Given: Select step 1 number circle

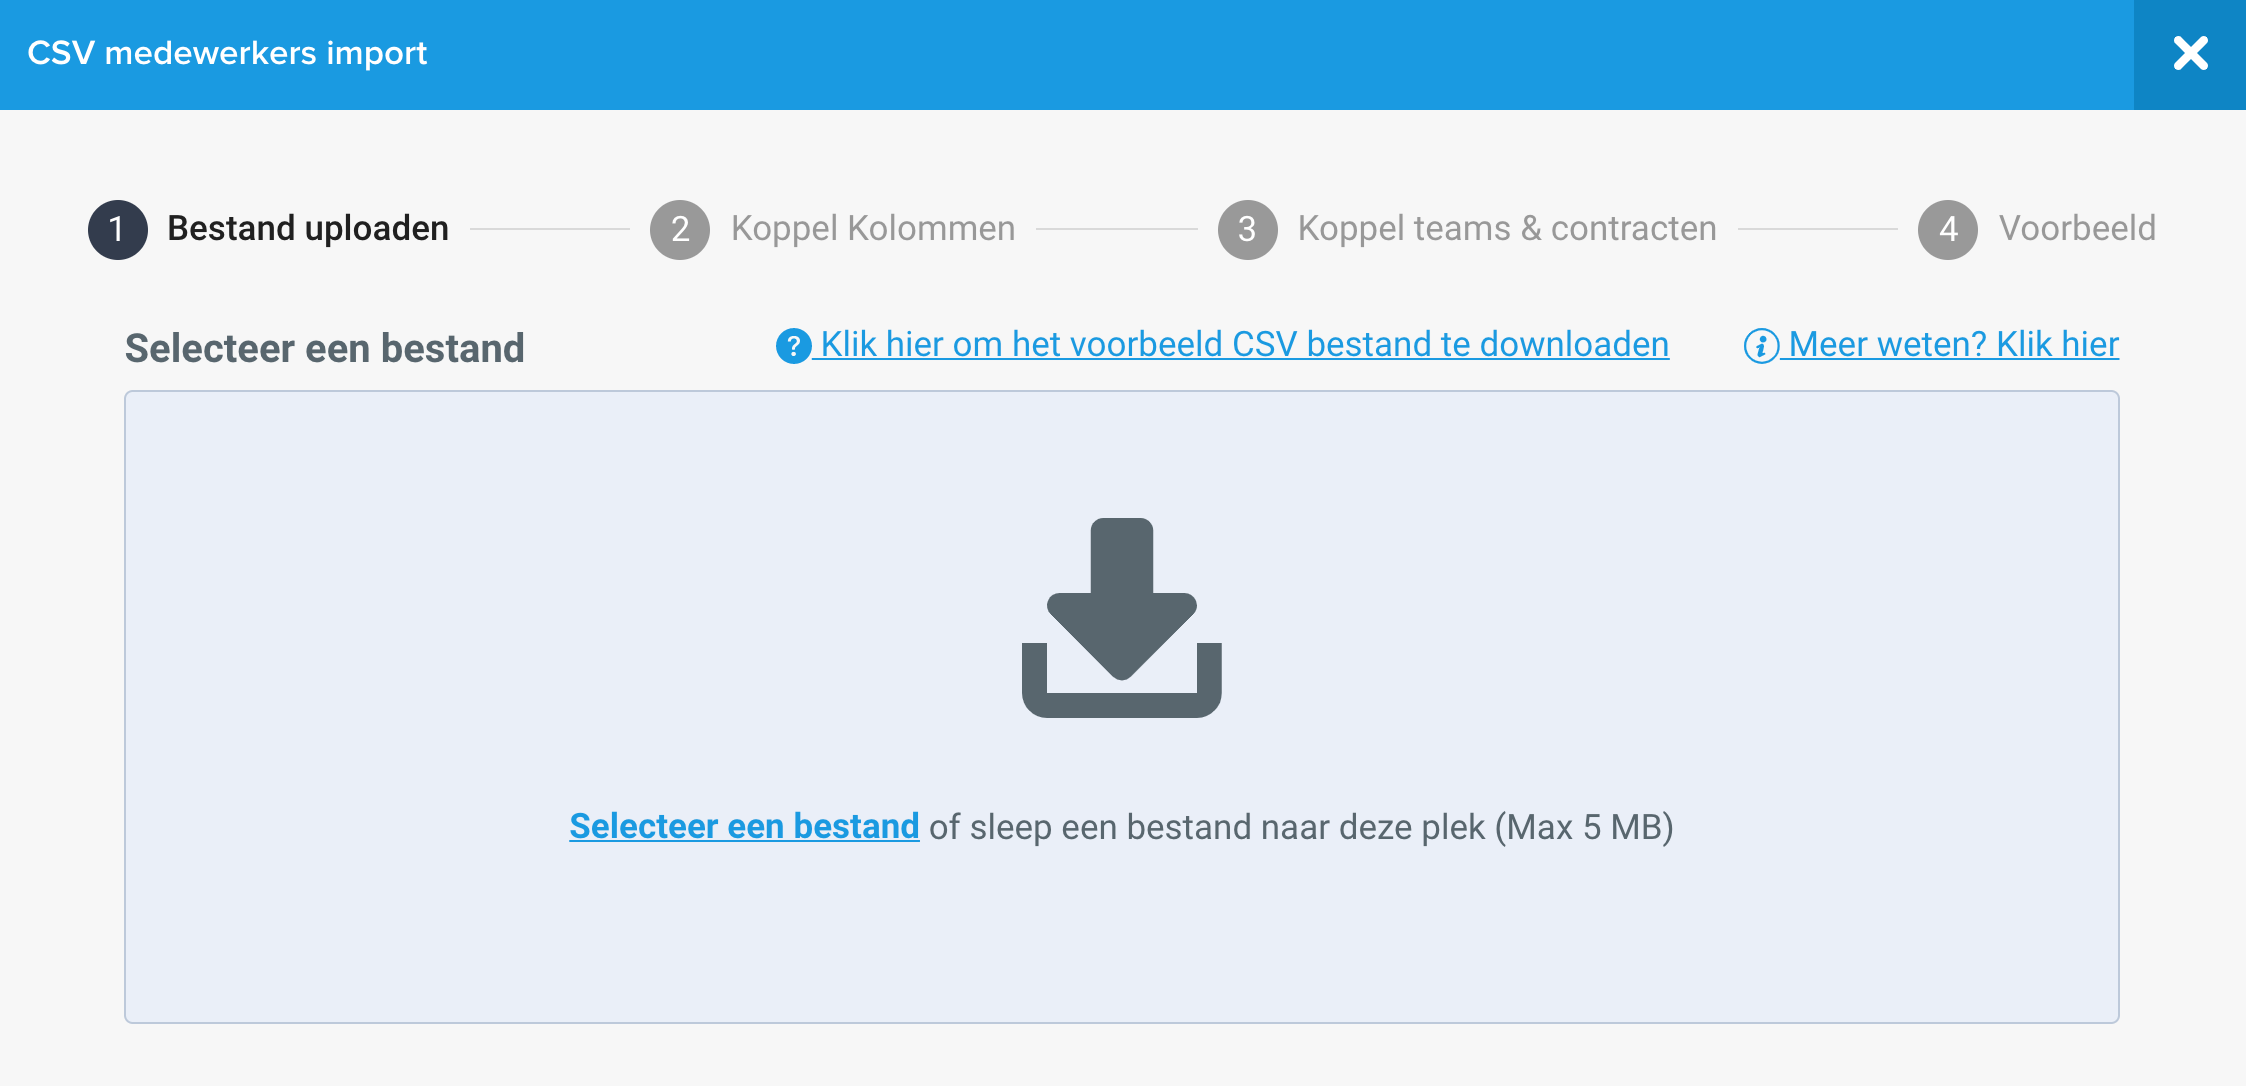Looking at the screenshot, I should tap(118, 229).
